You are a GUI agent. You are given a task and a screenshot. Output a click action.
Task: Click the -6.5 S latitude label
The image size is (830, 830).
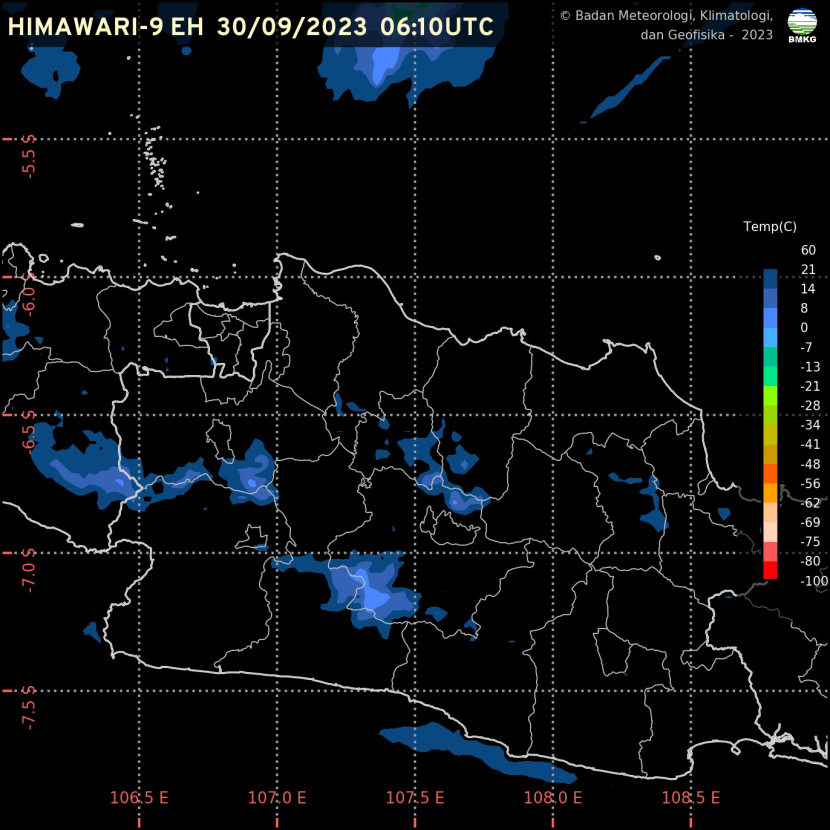tap(29, 432)
